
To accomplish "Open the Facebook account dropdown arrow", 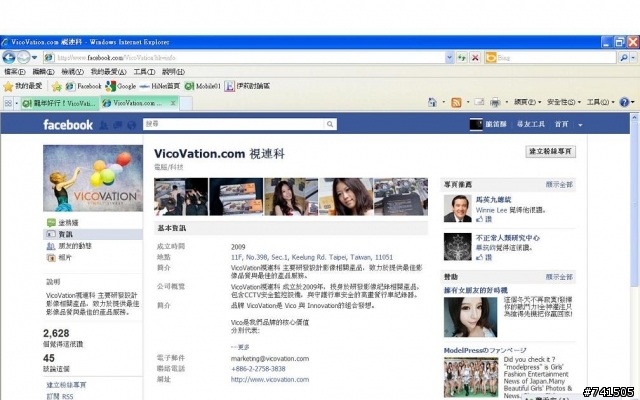I will [580, 125].
